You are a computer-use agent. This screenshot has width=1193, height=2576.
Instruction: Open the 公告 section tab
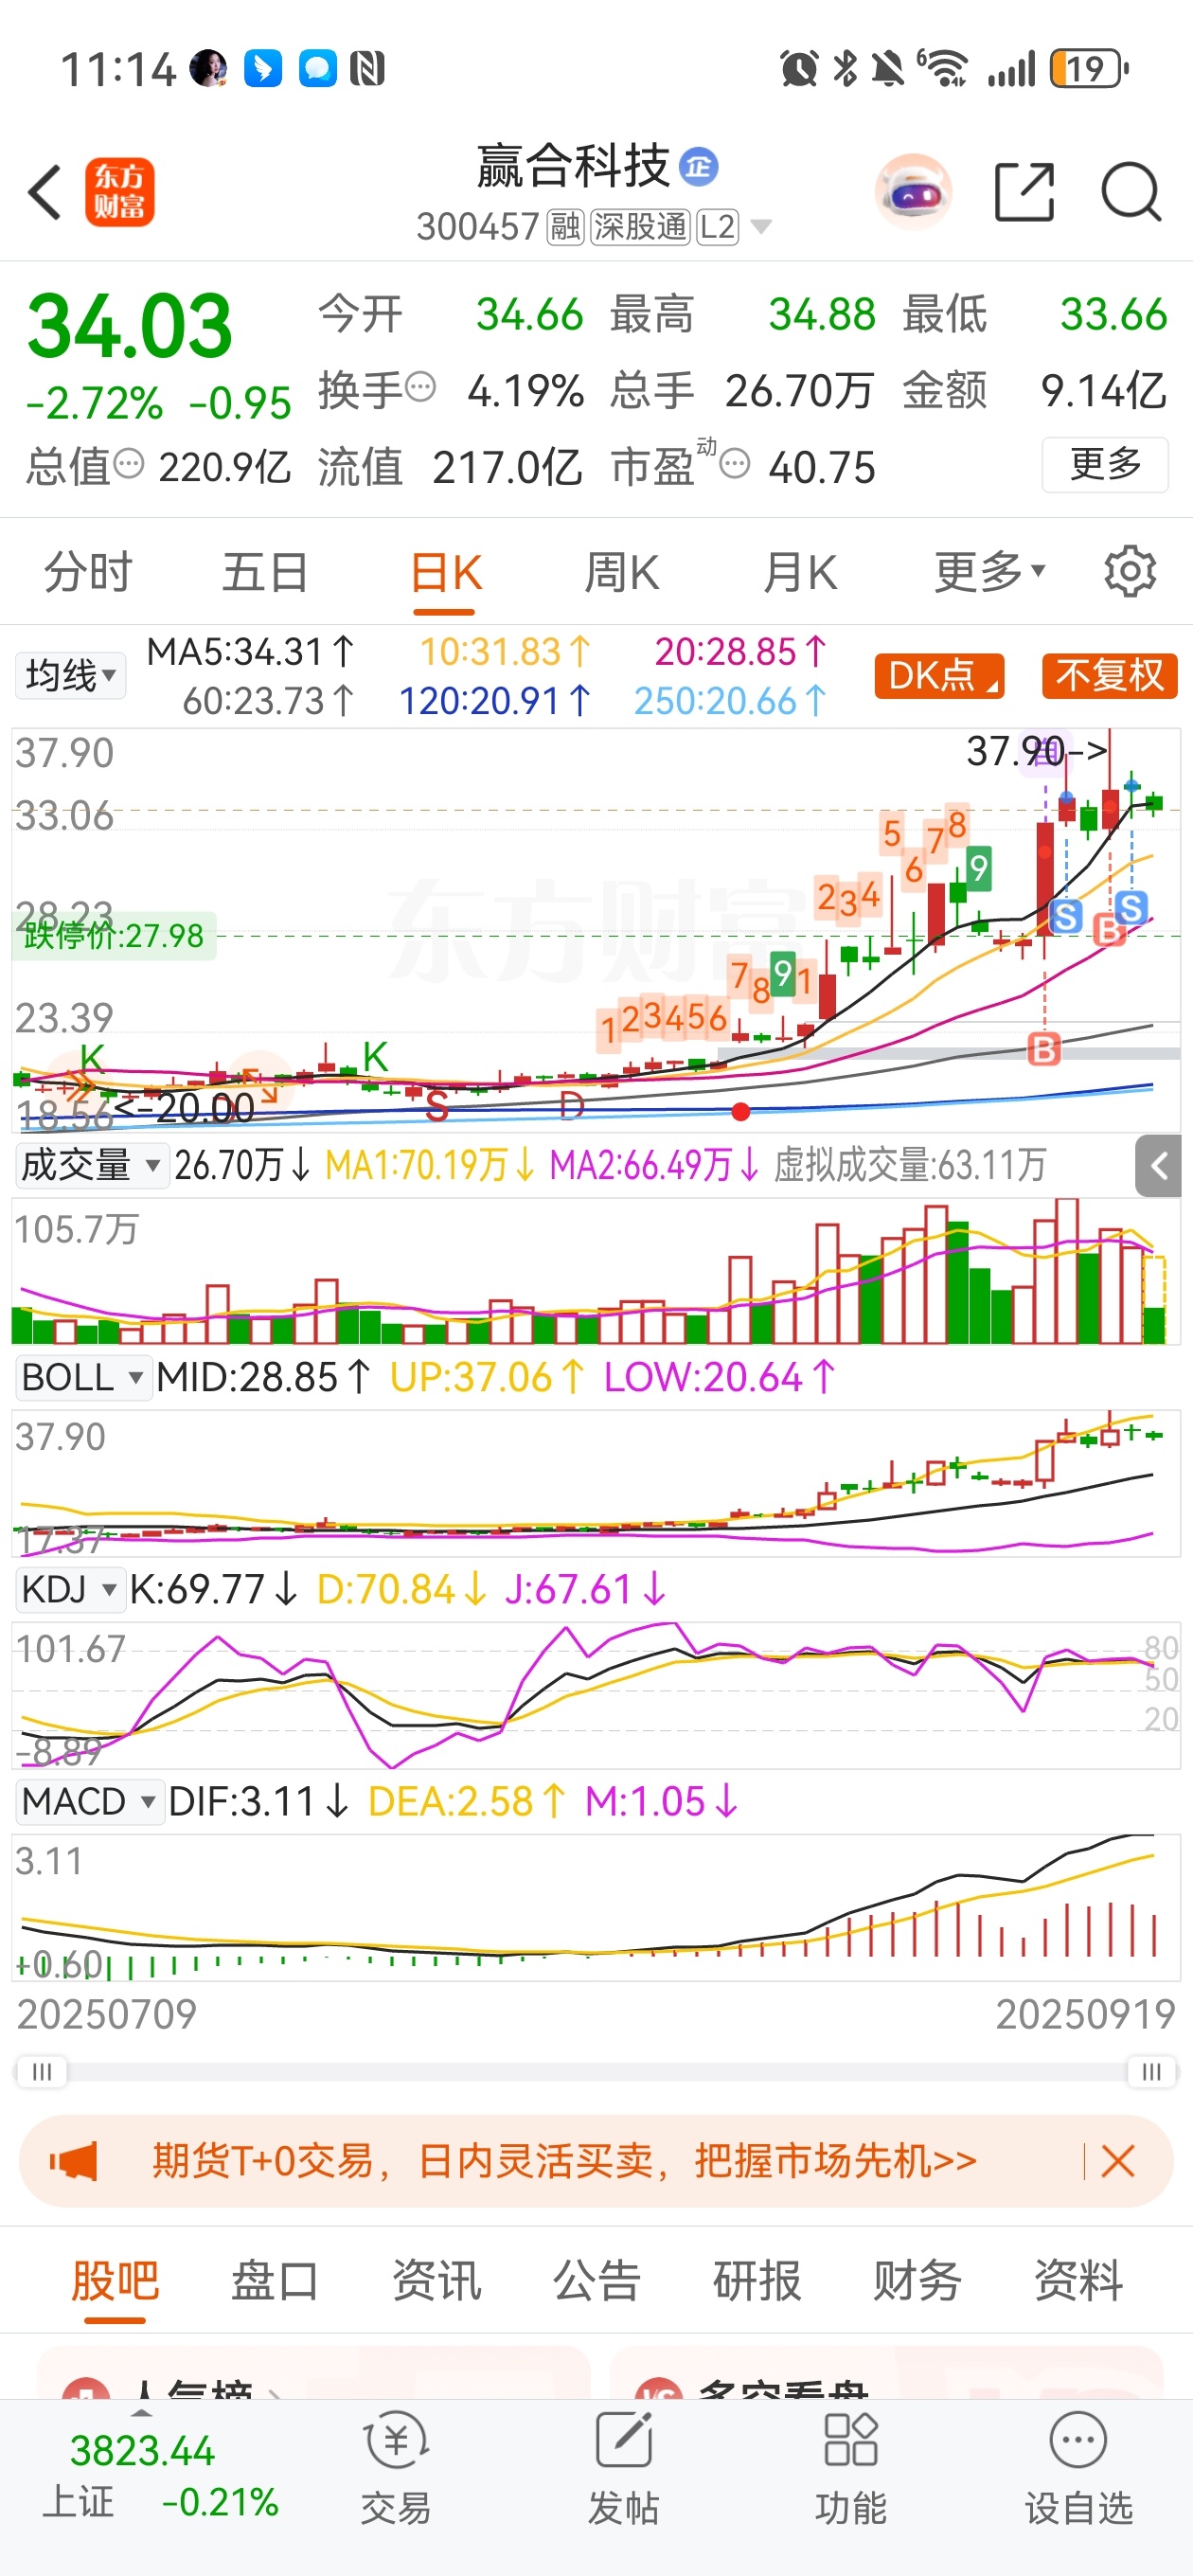point(596,2282)
